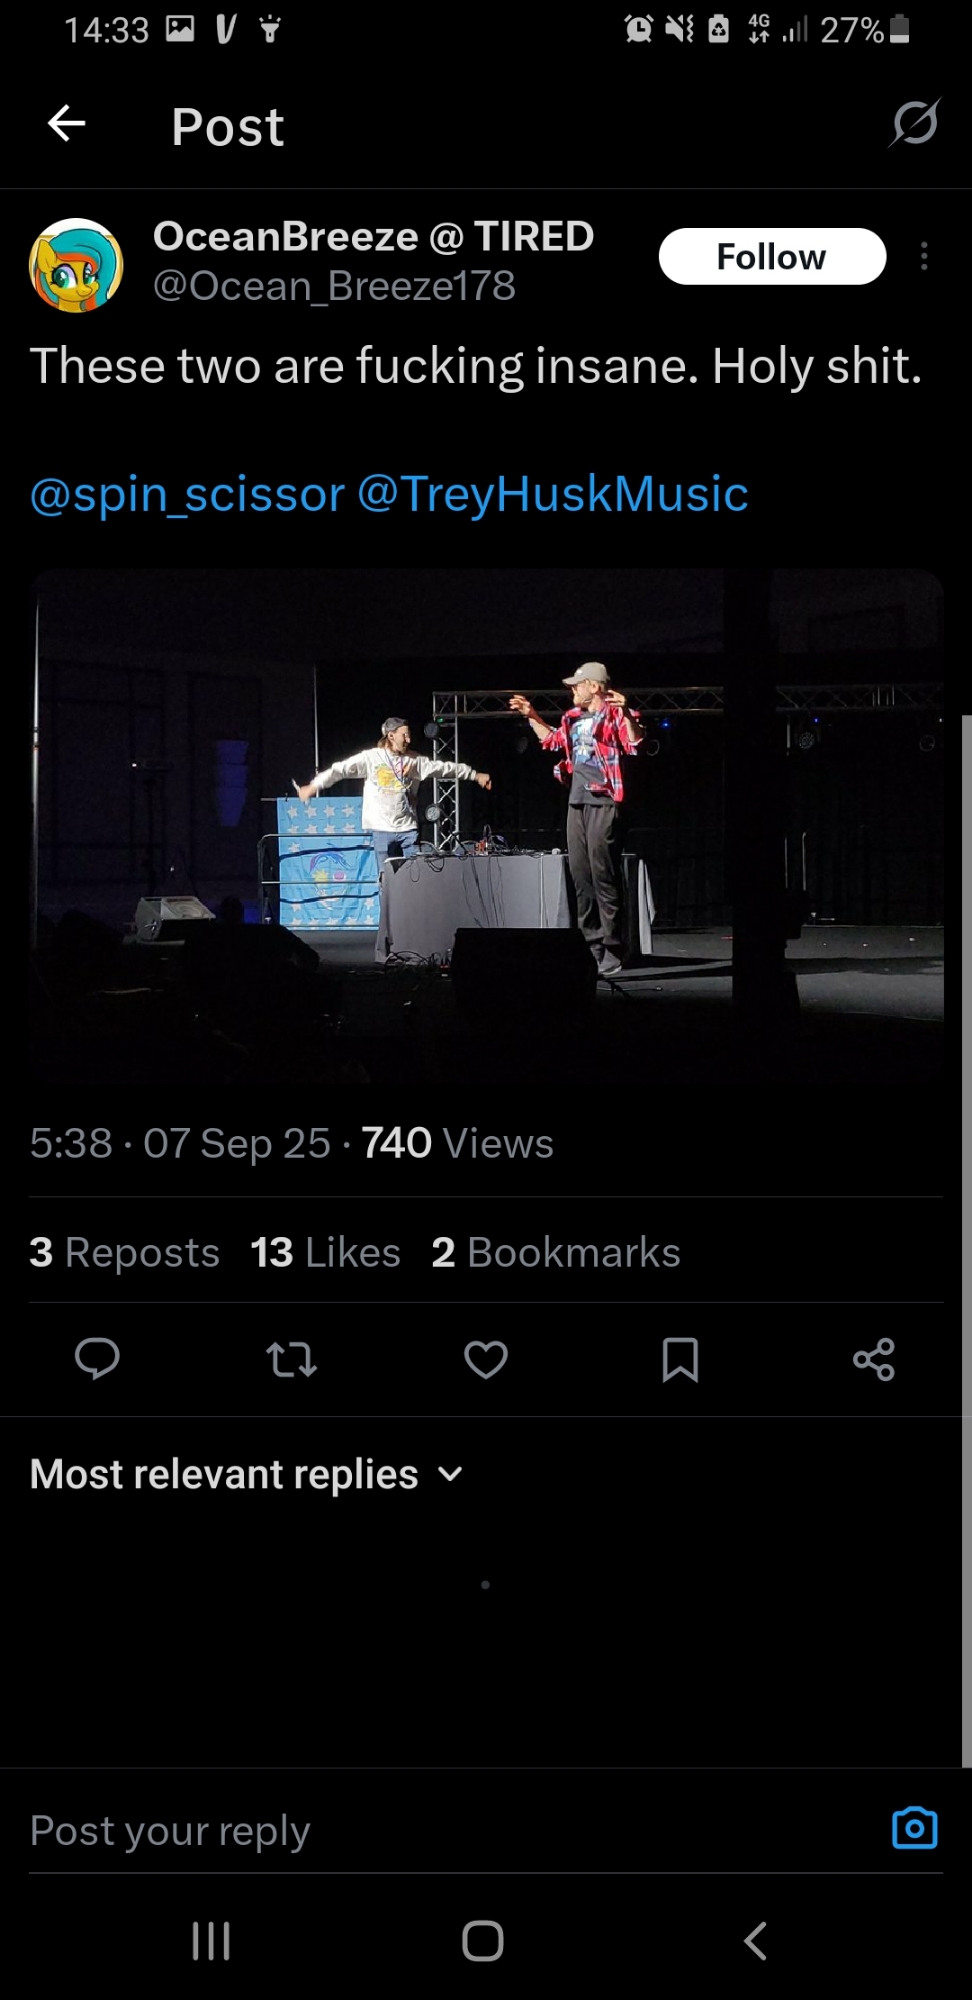Open OceanBreeze's profile avatar
This screenshot has width=972, height=2000.
point(76,264)
